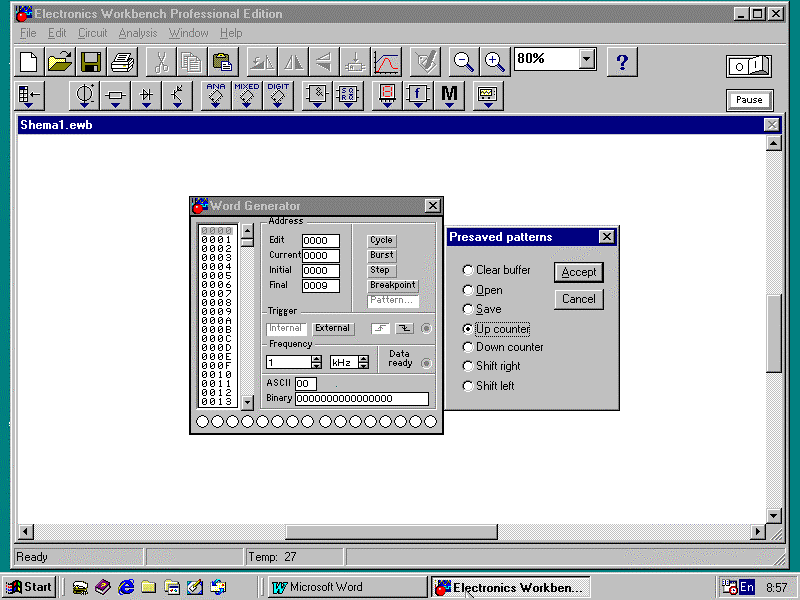Select the Shift left radio button
Image resolution: width=800 pixels, height=600 pixels.
(x=467, y=386)
